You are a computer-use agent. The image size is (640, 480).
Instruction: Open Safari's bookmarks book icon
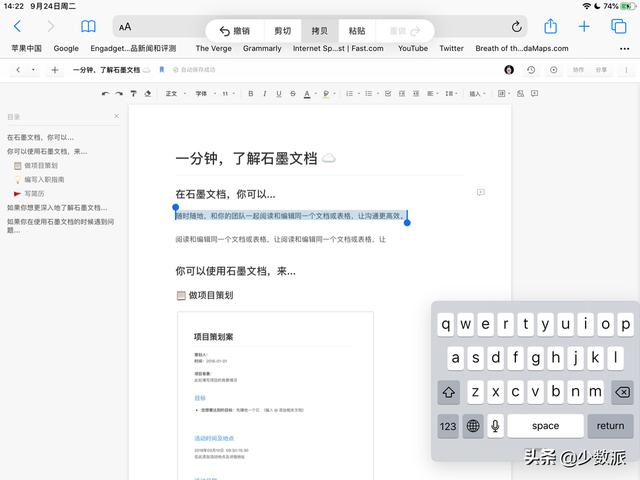pyautogui.click(x=88, y=27)
